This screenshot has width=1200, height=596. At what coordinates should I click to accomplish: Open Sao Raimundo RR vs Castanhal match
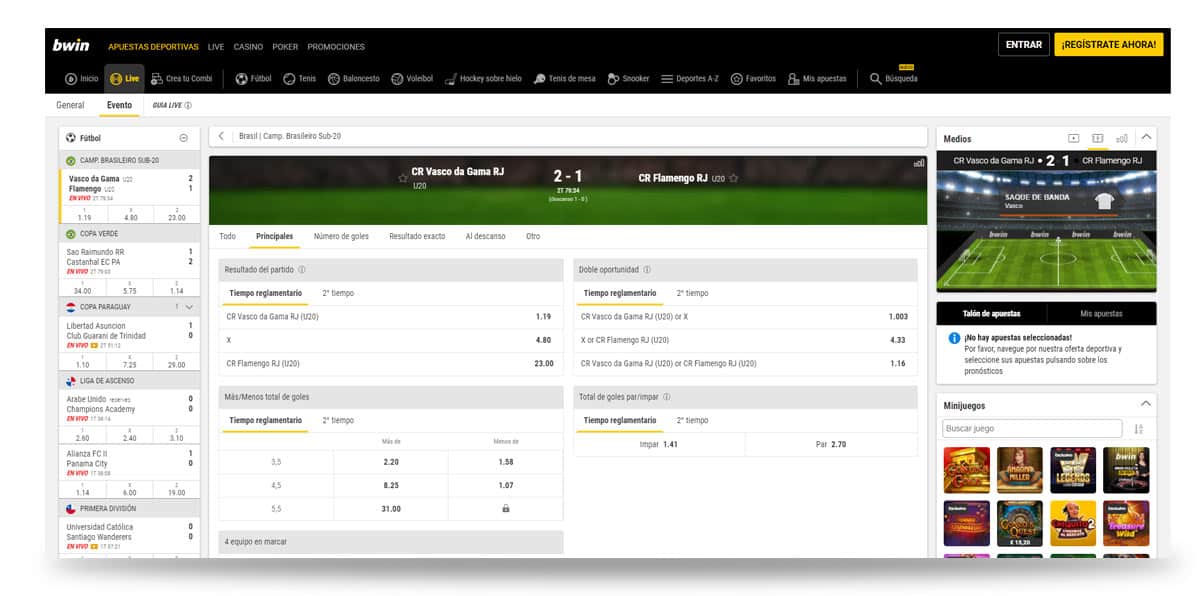[130, 261]
